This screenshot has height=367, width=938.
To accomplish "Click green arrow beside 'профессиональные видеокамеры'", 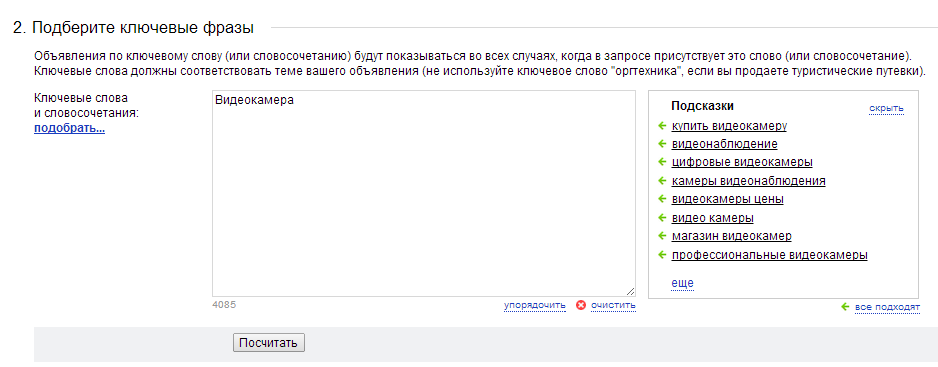I will point(662,254).
